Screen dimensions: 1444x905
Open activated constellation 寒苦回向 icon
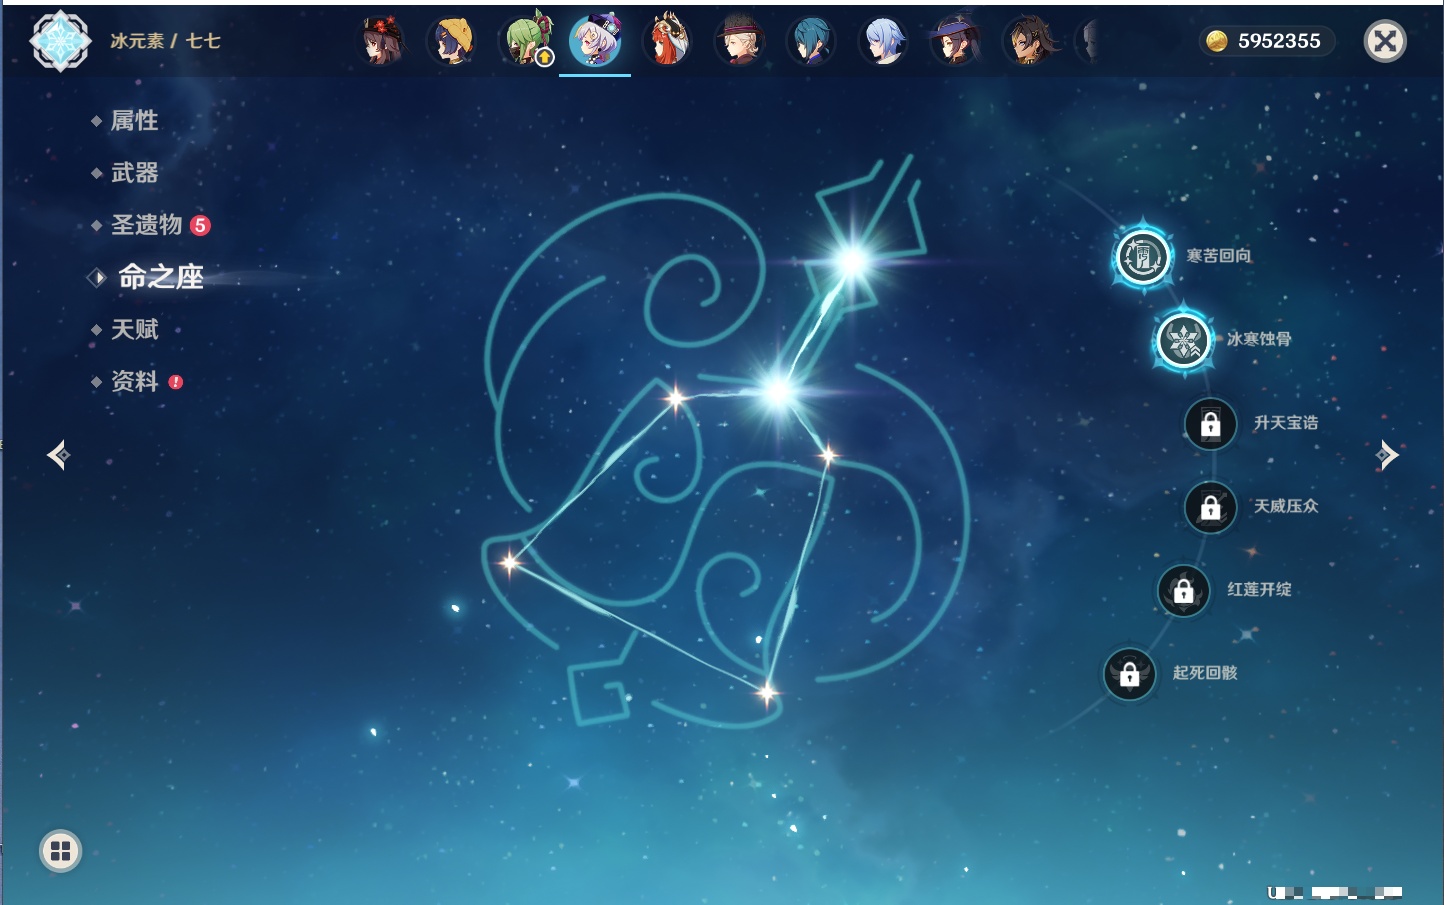pyautogui.click(x=1142, y=257)
